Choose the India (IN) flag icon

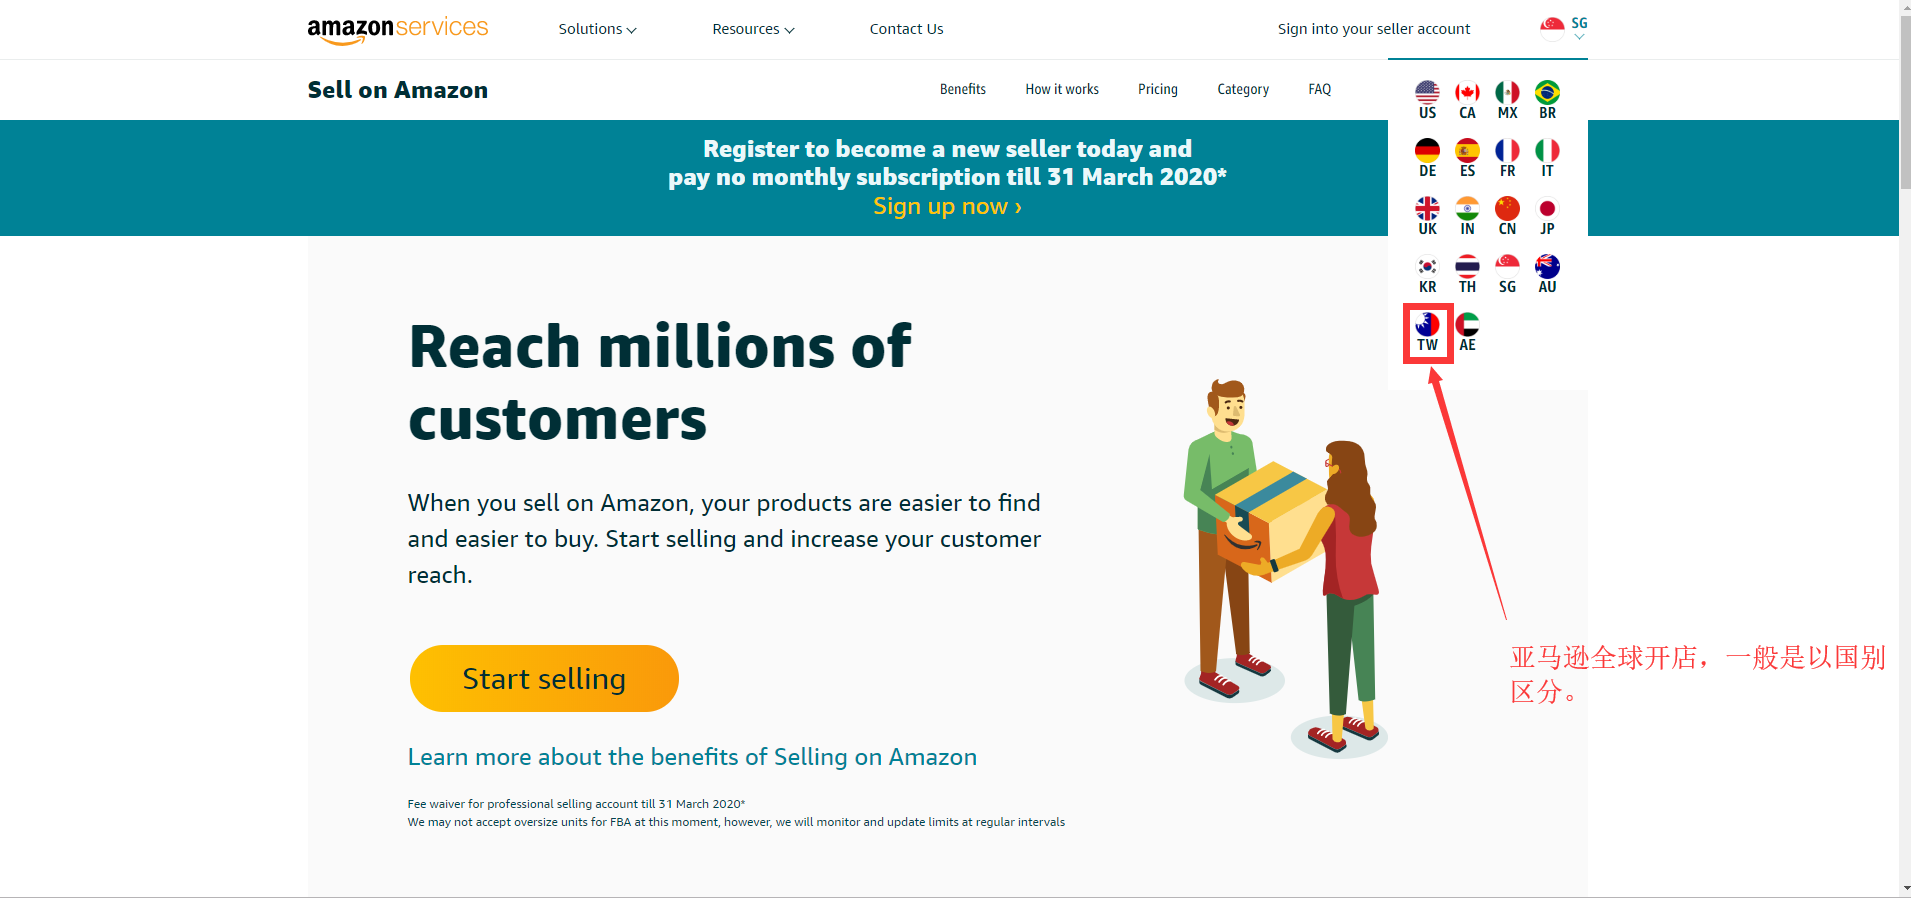[x=1467, y=209]
